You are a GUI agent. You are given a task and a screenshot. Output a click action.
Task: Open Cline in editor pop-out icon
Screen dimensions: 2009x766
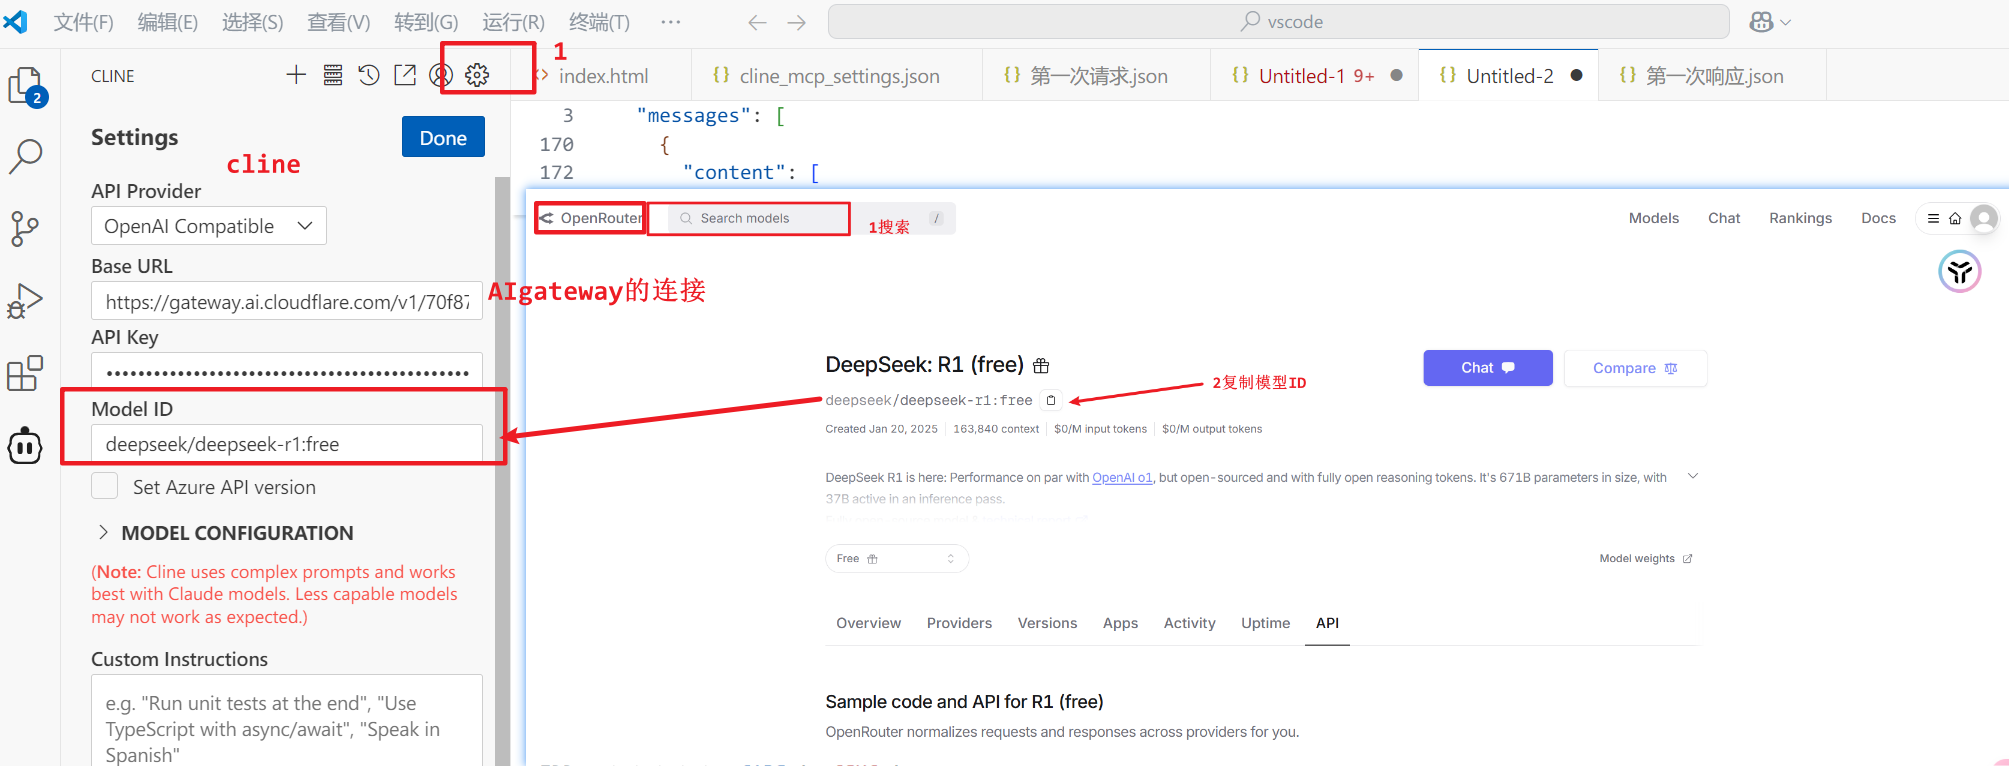point(405,75)
